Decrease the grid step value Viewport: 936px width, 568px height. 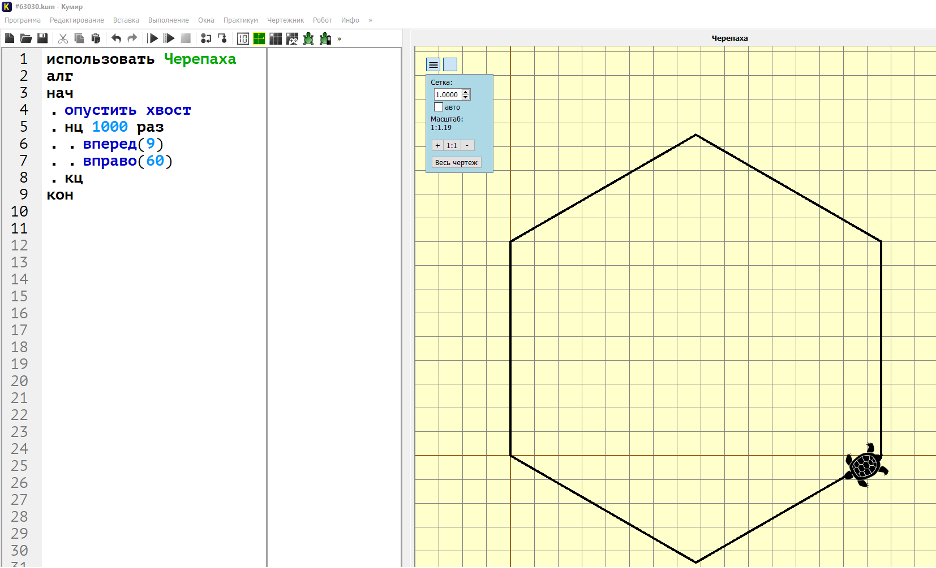tap(466, 97)
